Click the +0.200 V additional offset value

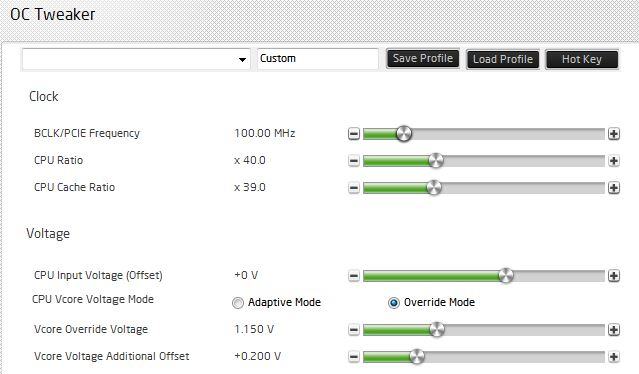coord(258,356)
